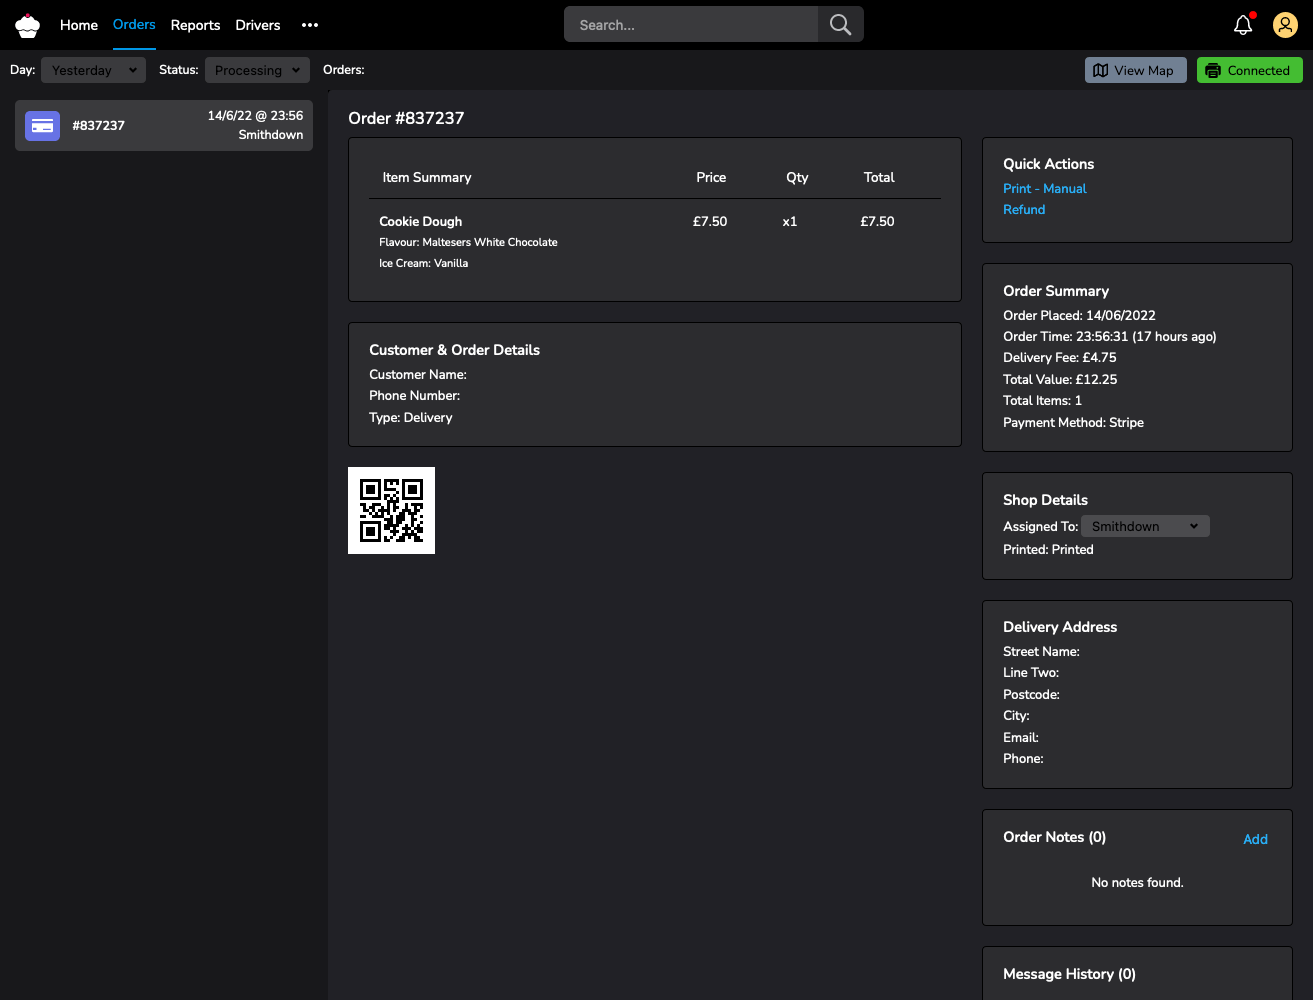Click the View Map button
The height and width of the screenshot is (1000, 1313).
click(x=1136, y=70)
